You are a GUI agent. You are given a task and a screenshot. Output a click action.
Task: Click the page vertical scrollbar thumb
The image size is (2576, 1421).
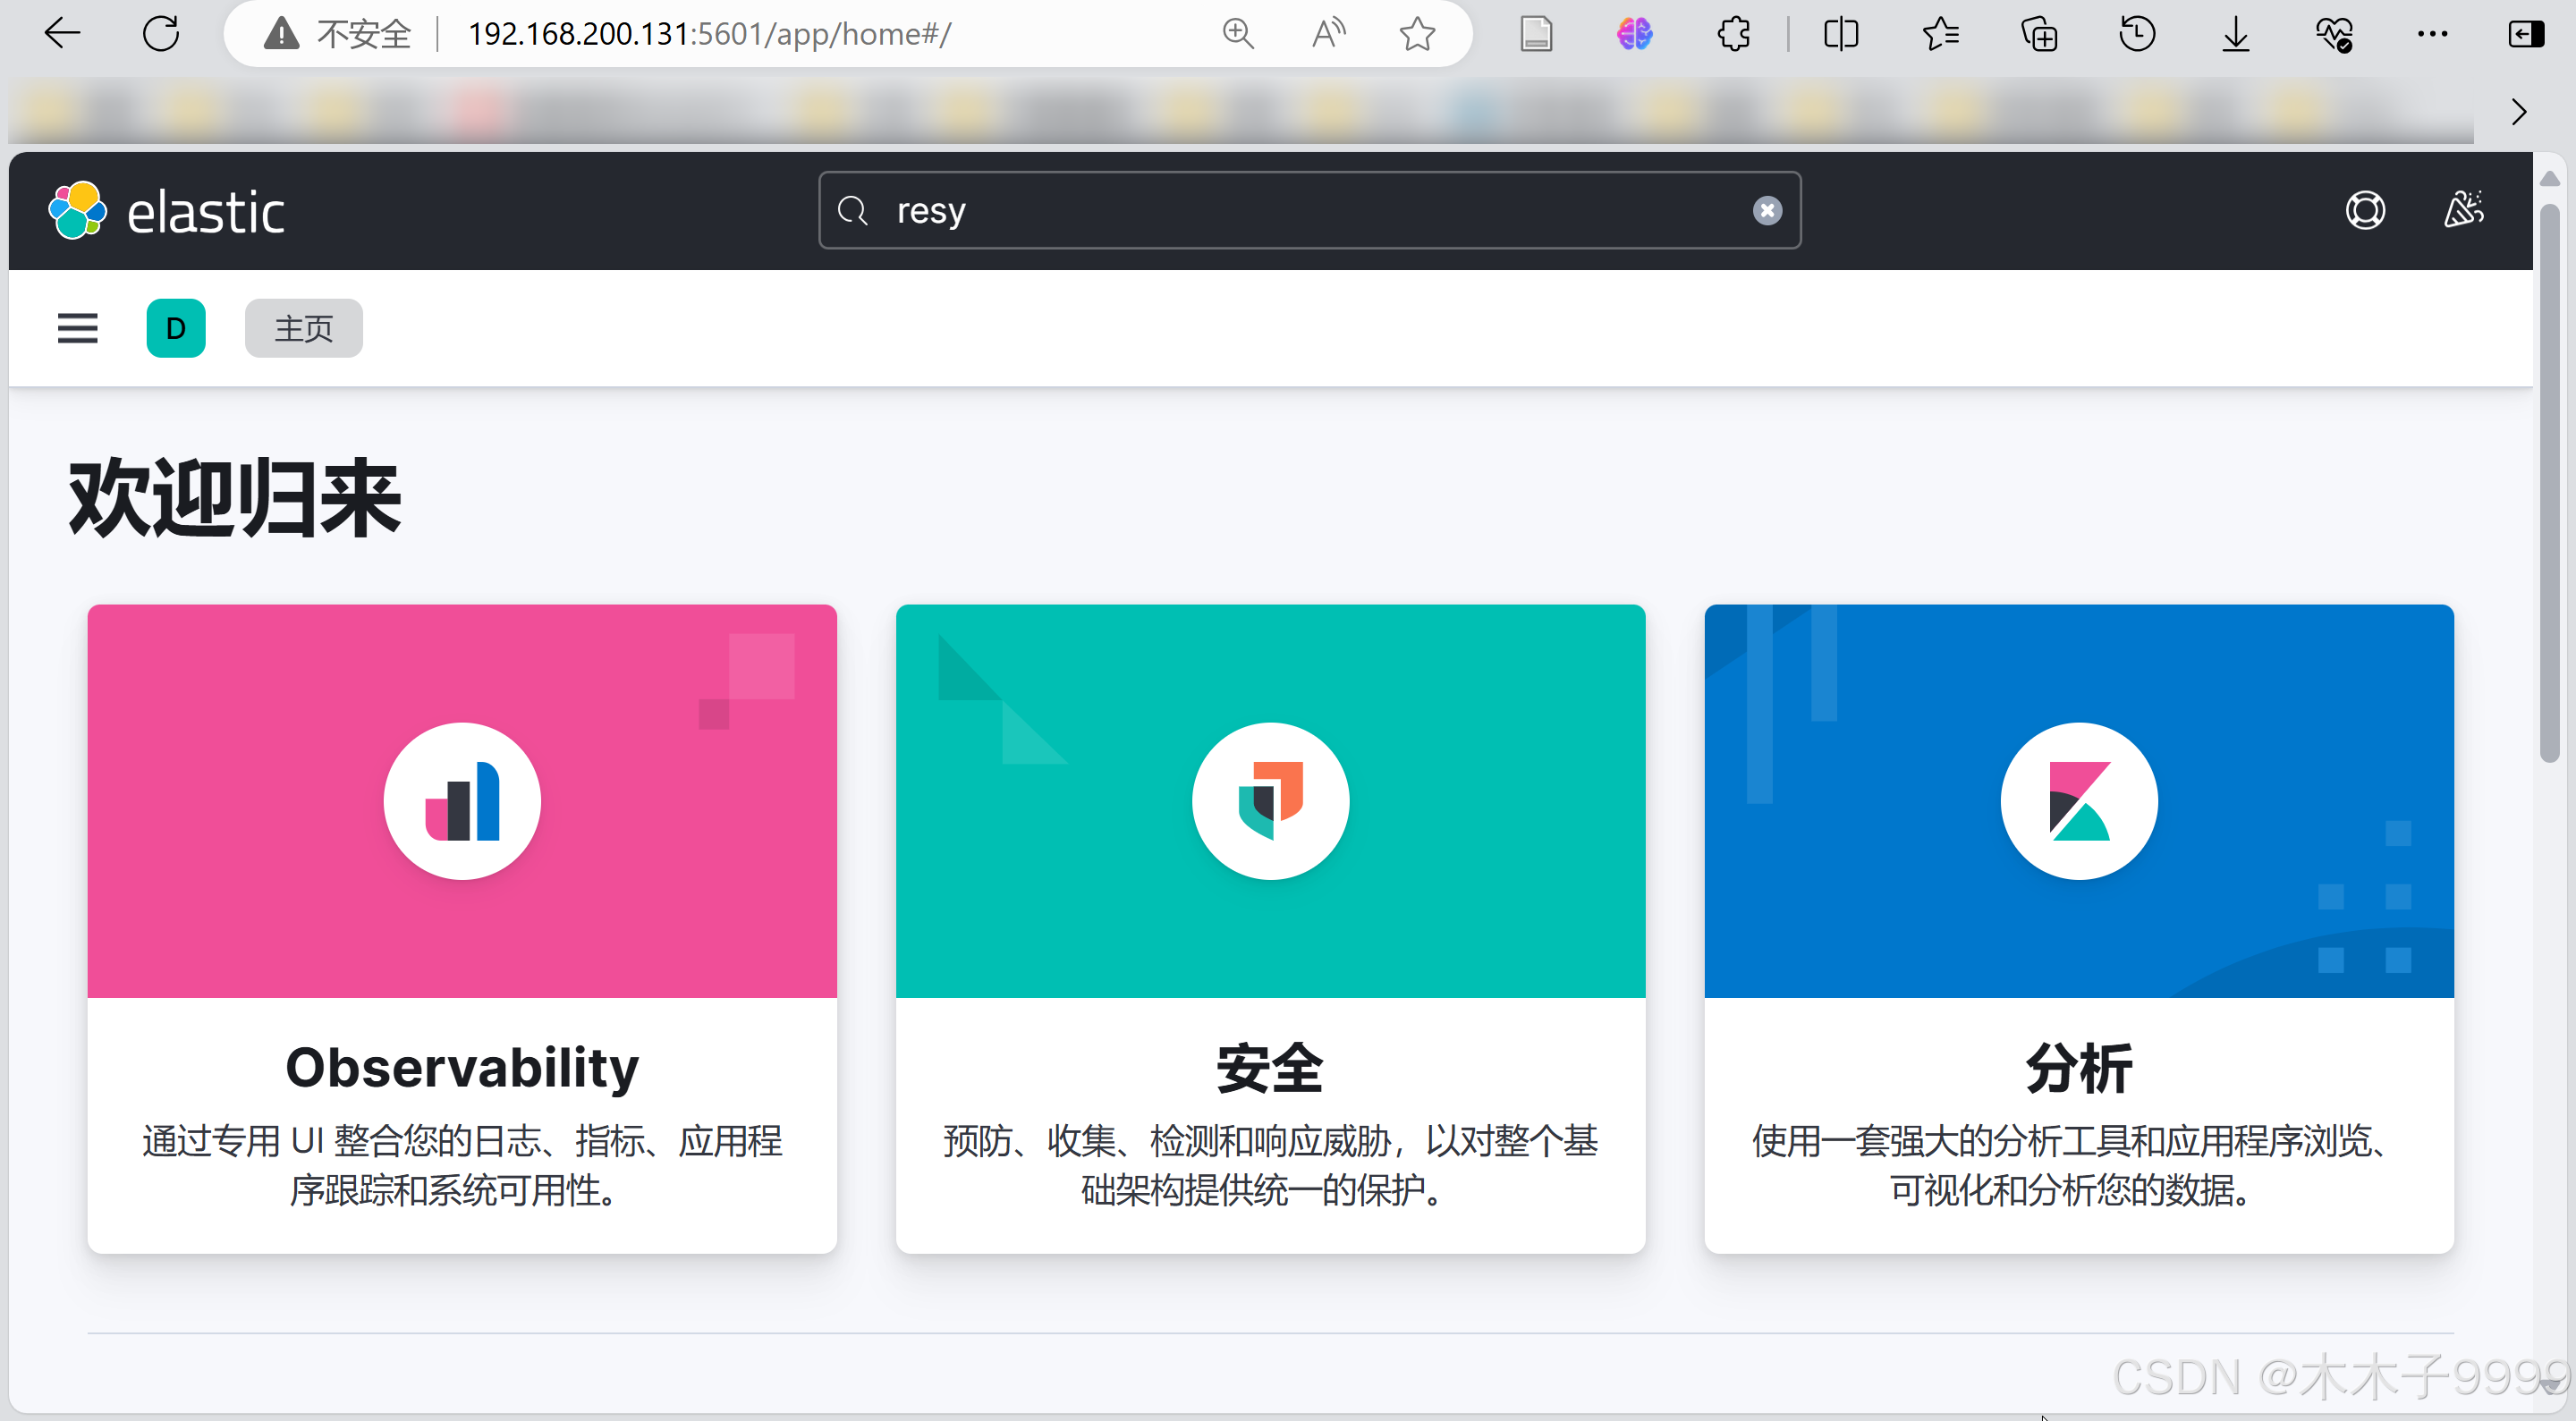pos(2550,484)
